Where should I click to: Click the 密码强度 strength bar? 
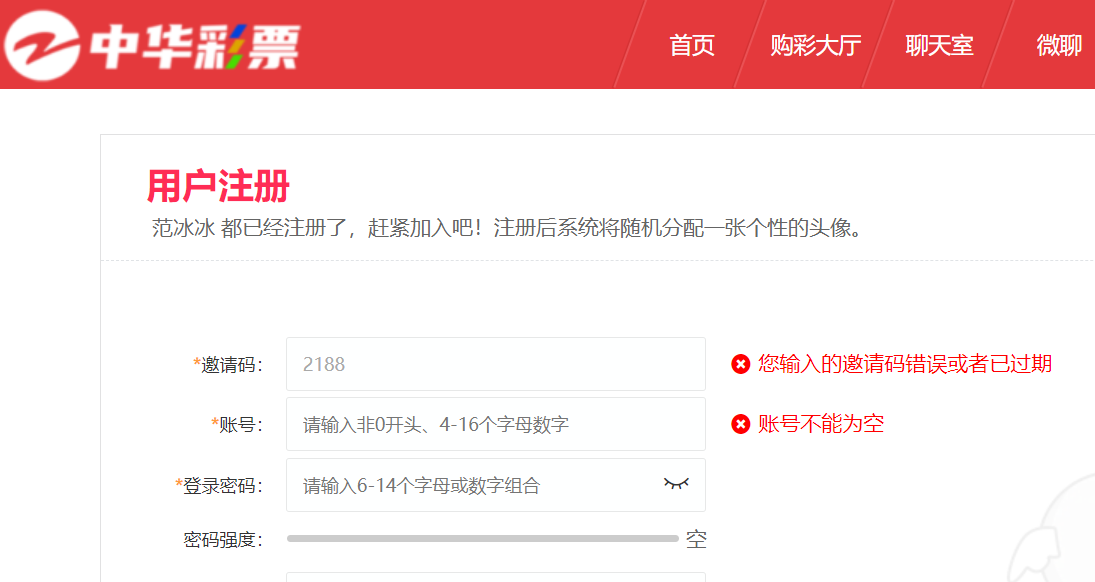pyautogui.click(x=482, y=539)
